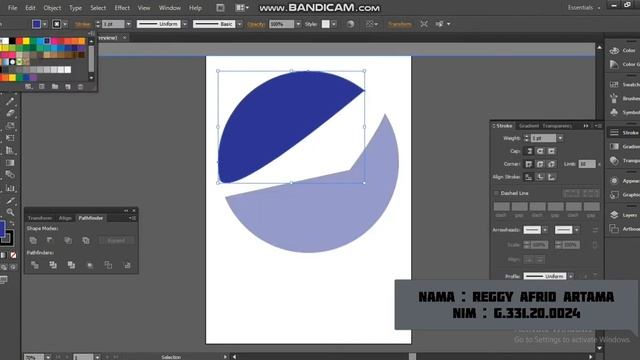This screenshot has width=640, height=360.
Task: Open the fill color dropdown in control bar
Action: pos(45,24)
